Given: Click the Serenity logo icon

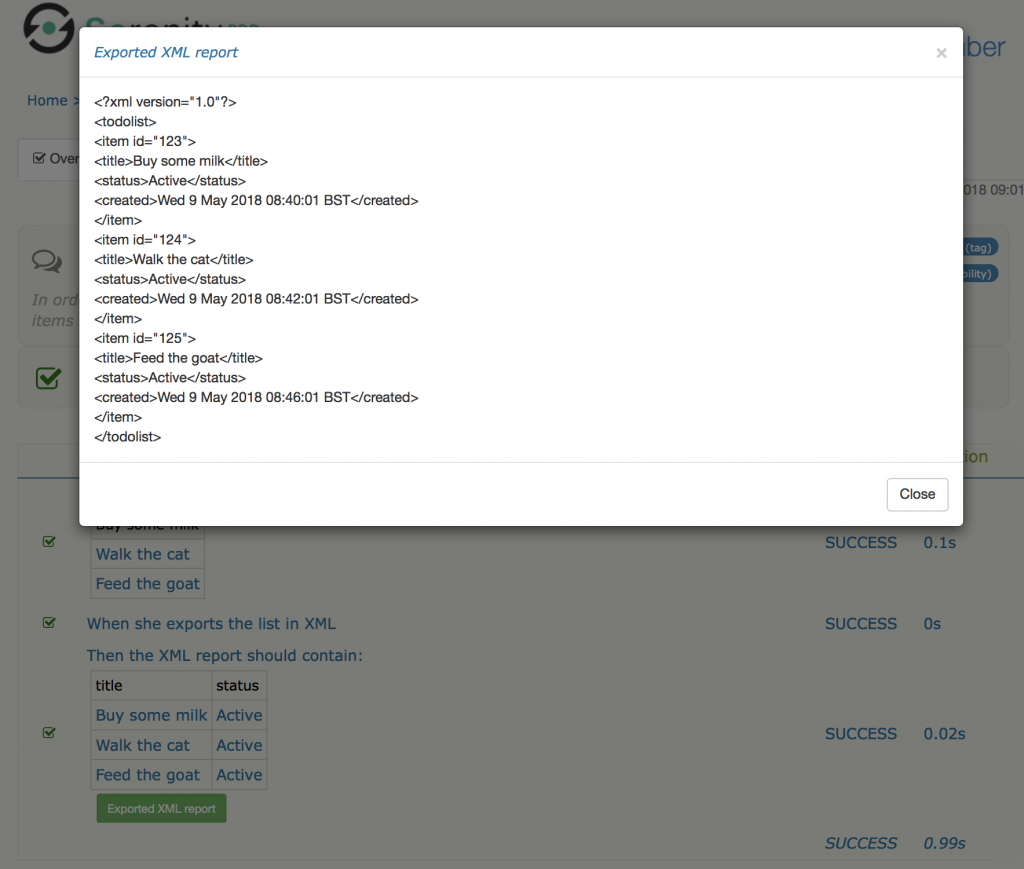Looking at the screenshot, I should 48,28.
